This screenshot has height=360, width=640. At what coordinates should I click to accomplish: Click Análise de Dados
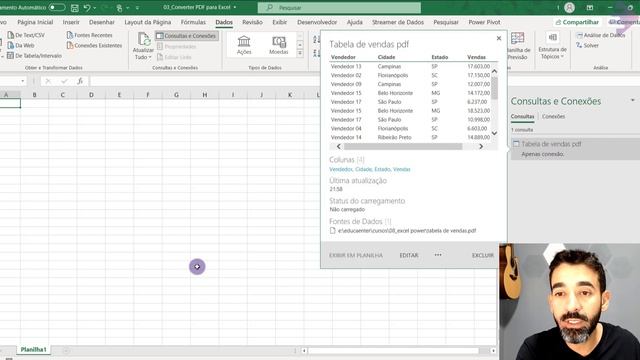pyautogui.click(x=600, y=36)
